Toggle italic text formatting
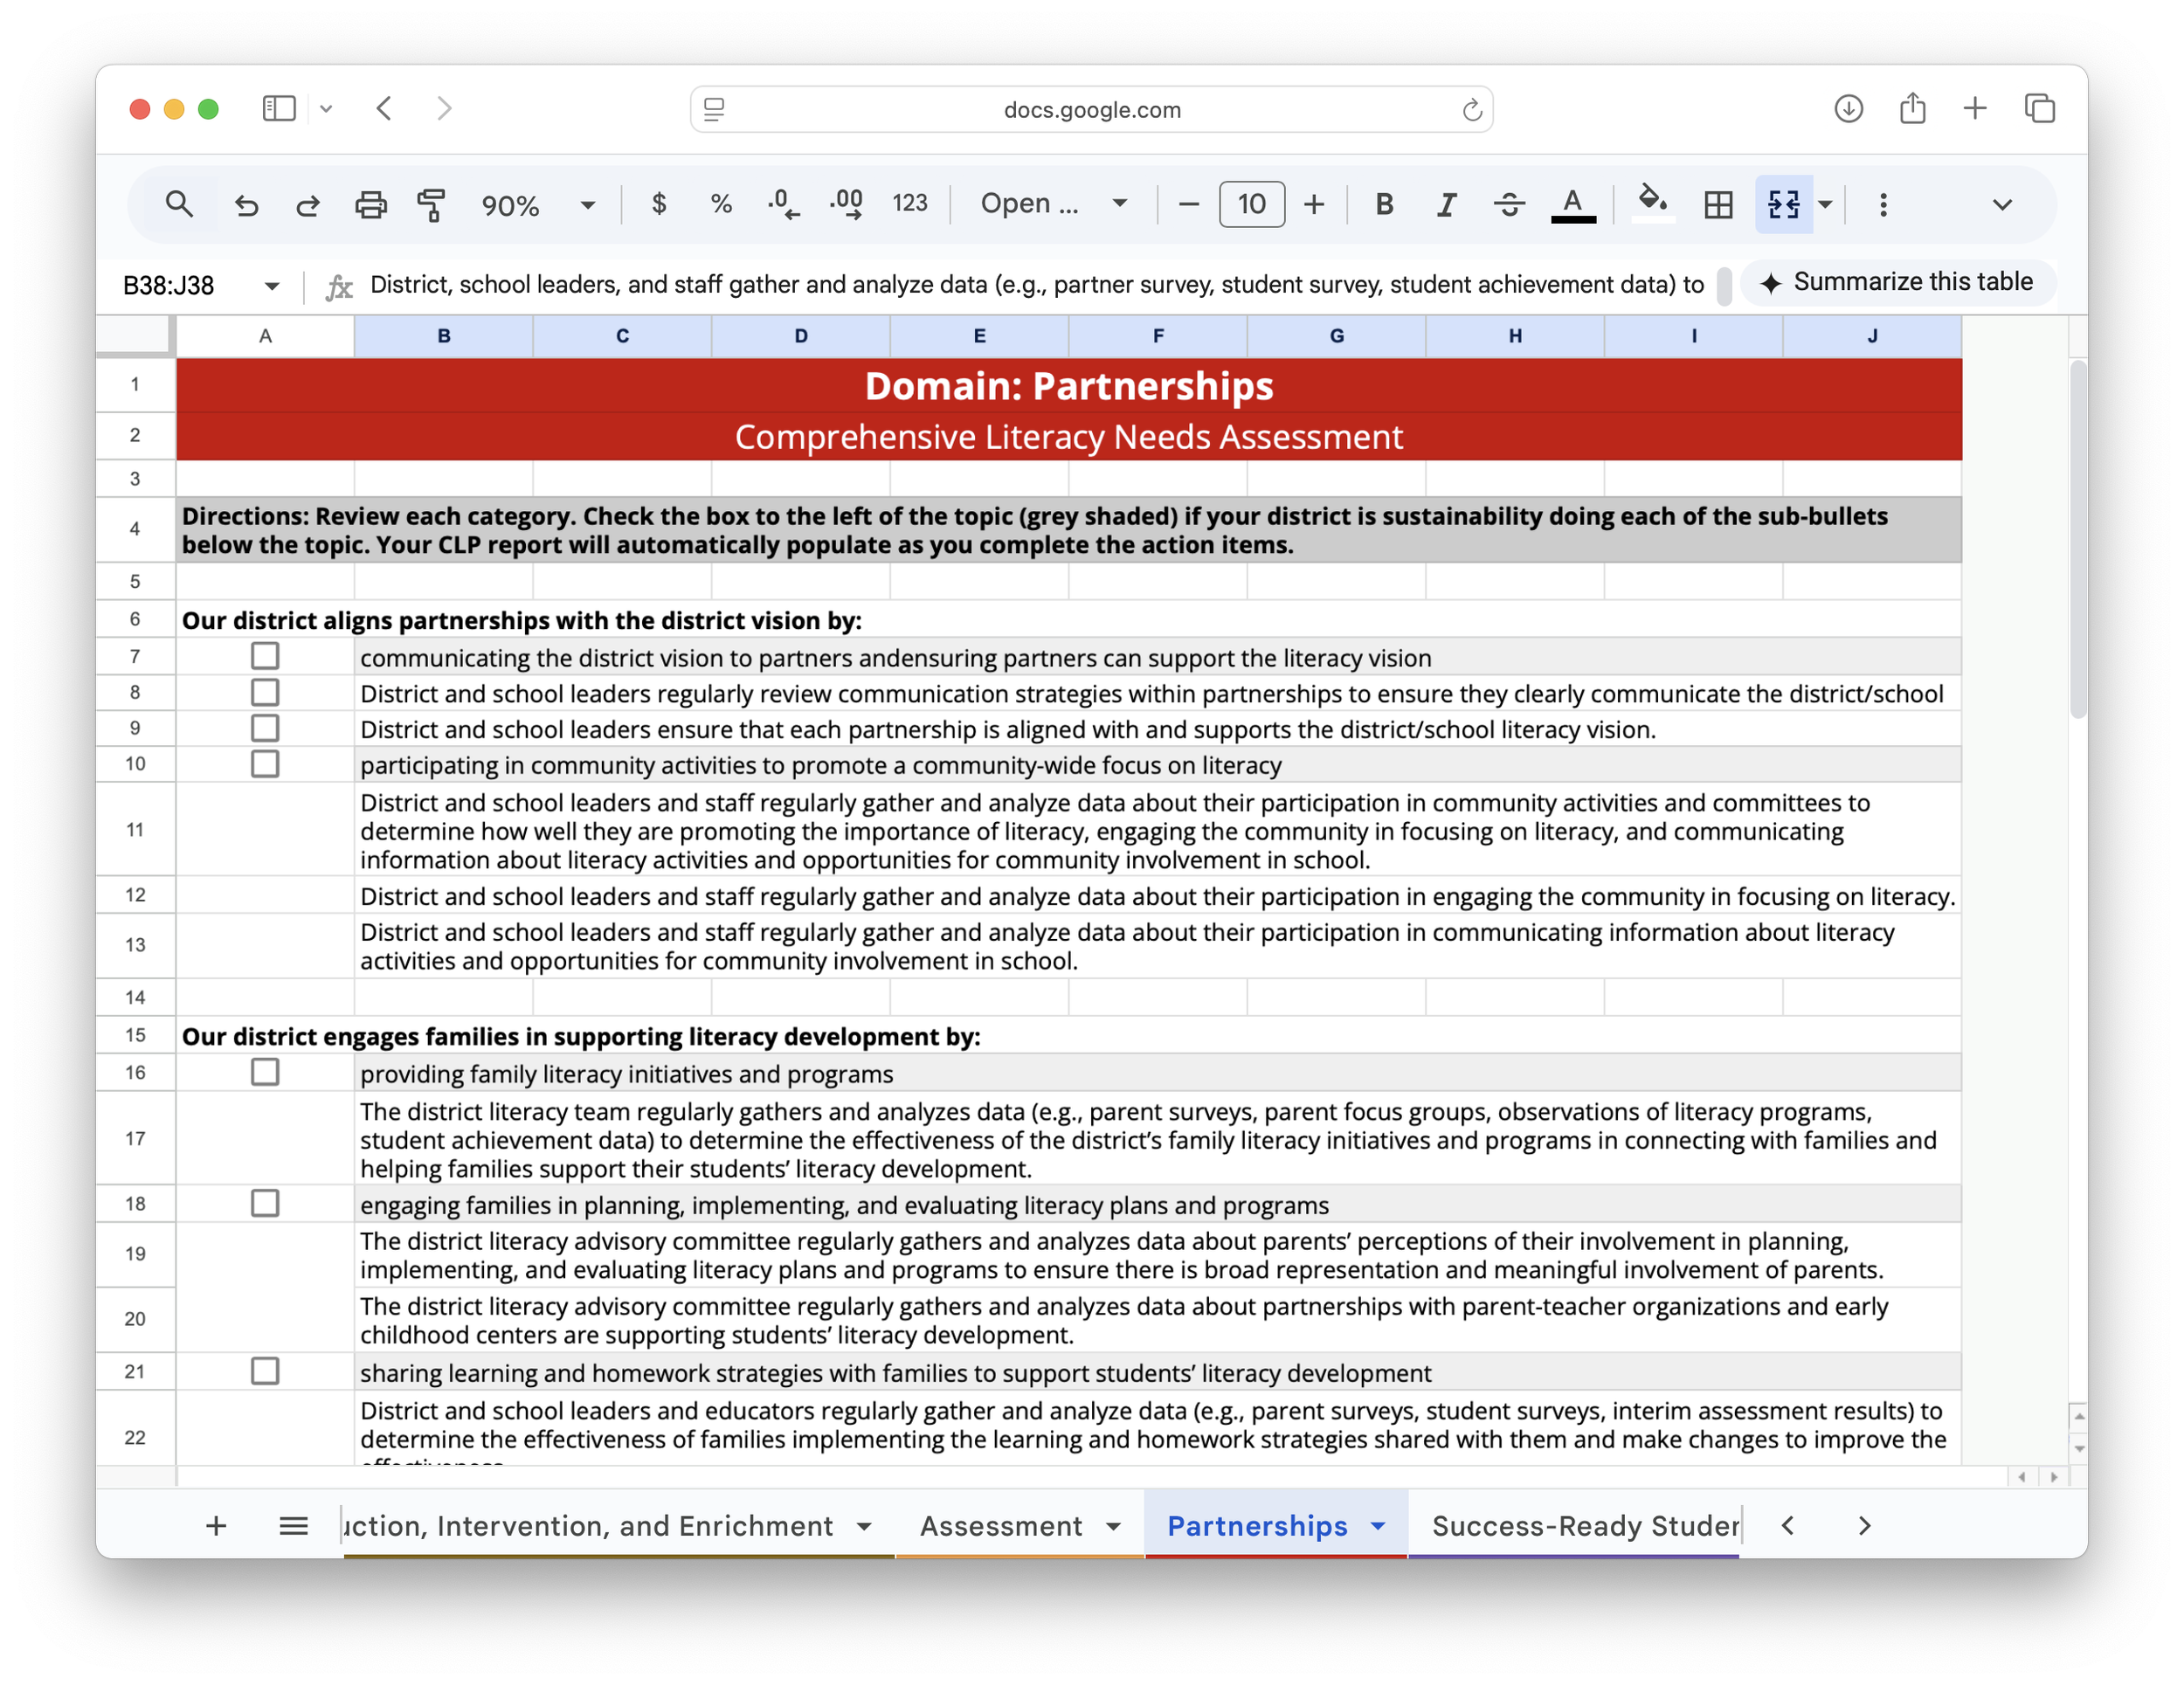2184x1685 pixels. click(x=1446, y=205)
